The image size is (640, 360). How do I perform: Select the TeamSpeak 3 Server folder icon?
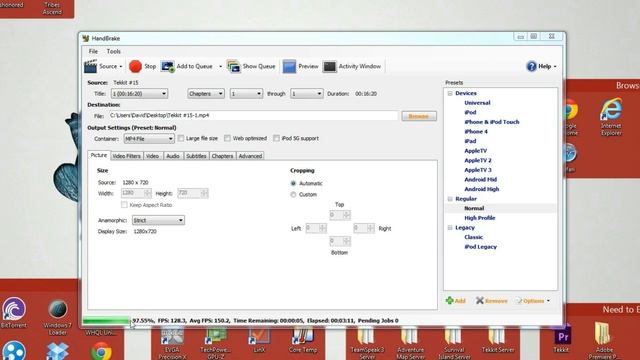[x=366, y=336]
